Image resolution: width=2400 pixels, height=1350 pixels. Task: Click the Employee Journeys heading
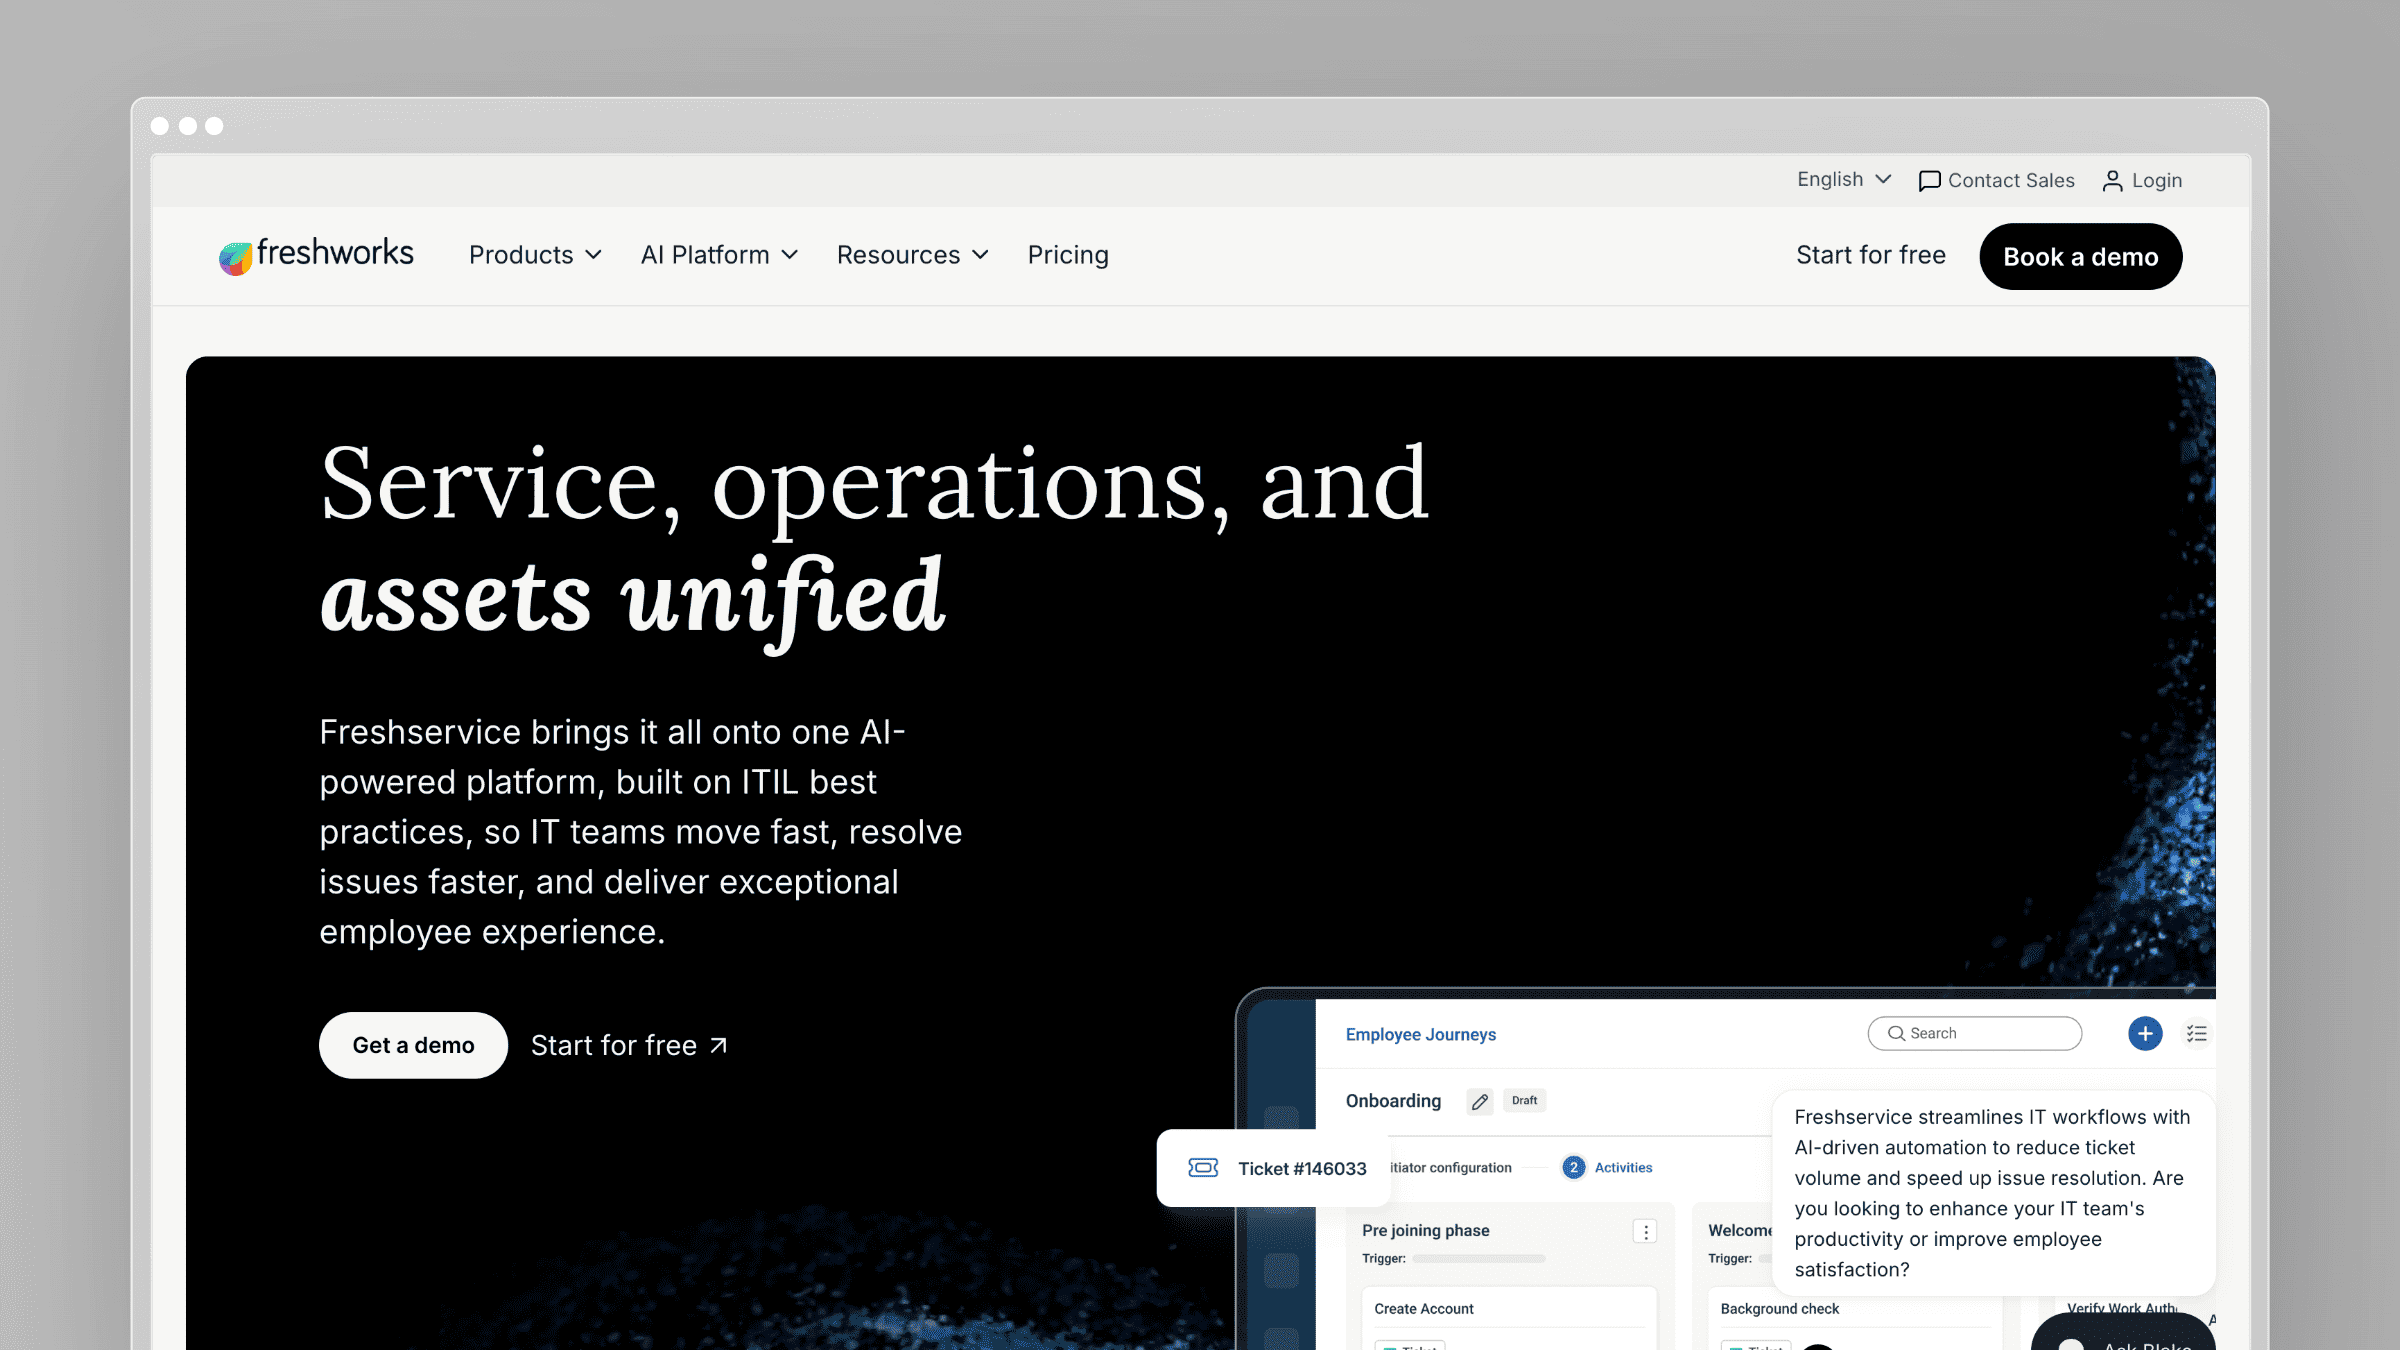(1421, 1034)
